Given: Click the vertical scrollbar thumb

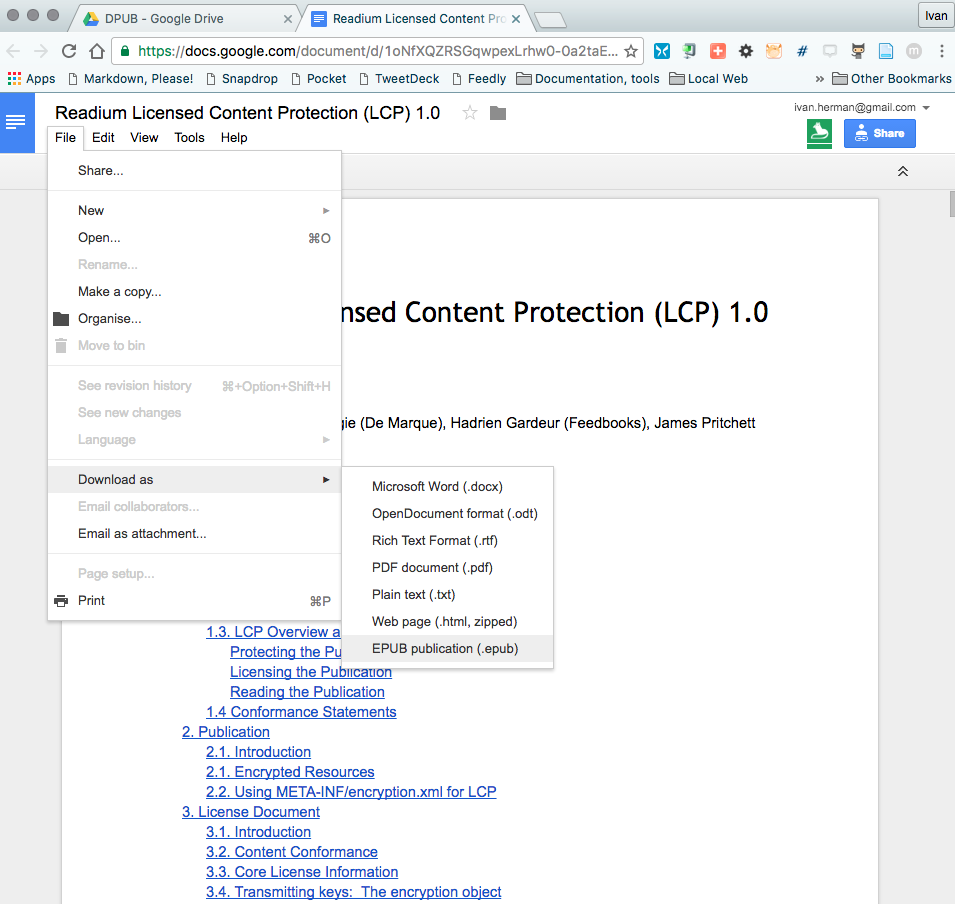Looking at the screenshot, I should pos(952,204).
